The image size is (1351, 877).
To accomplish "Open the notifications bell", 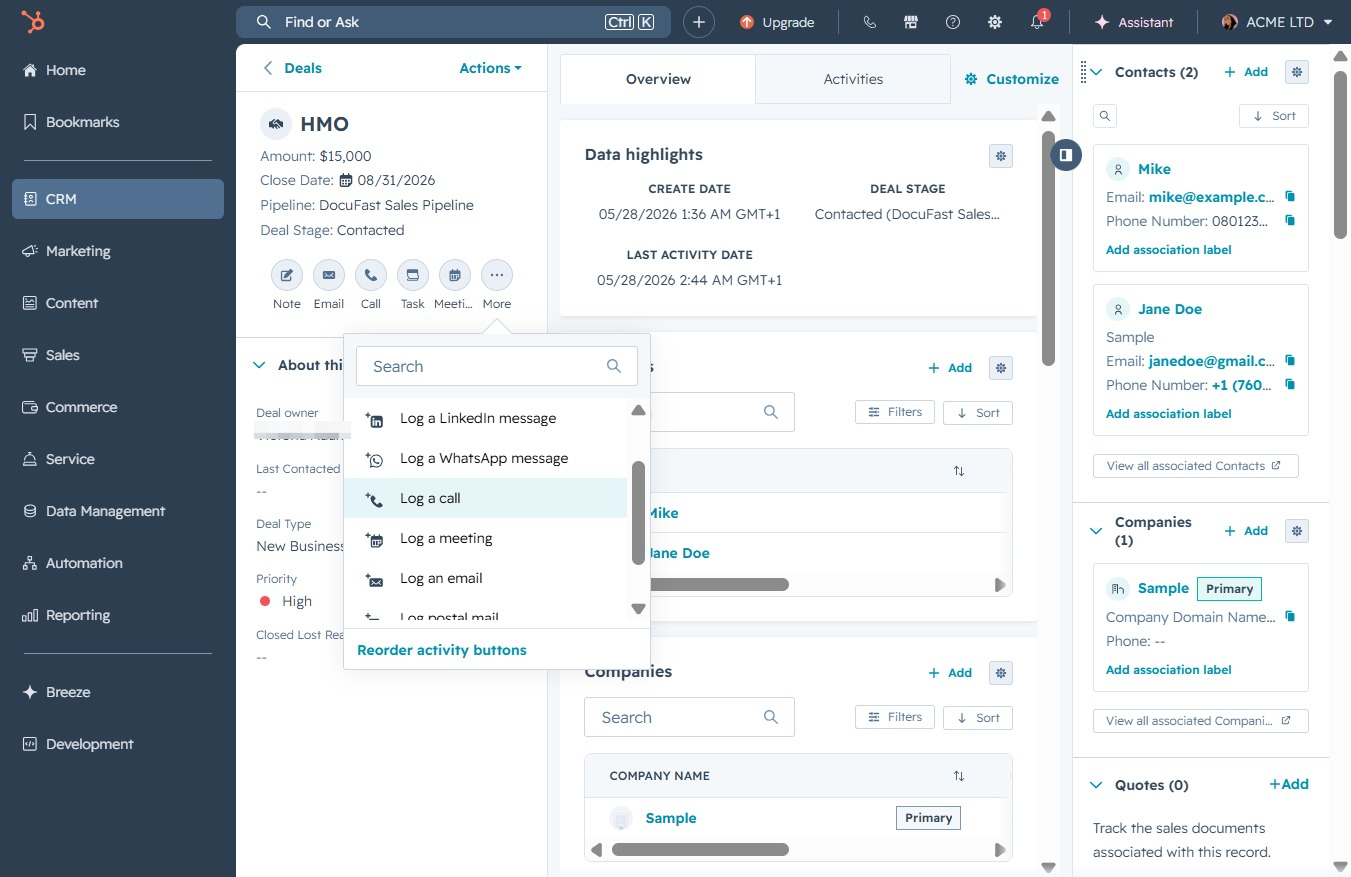I will click(1037, 22).
